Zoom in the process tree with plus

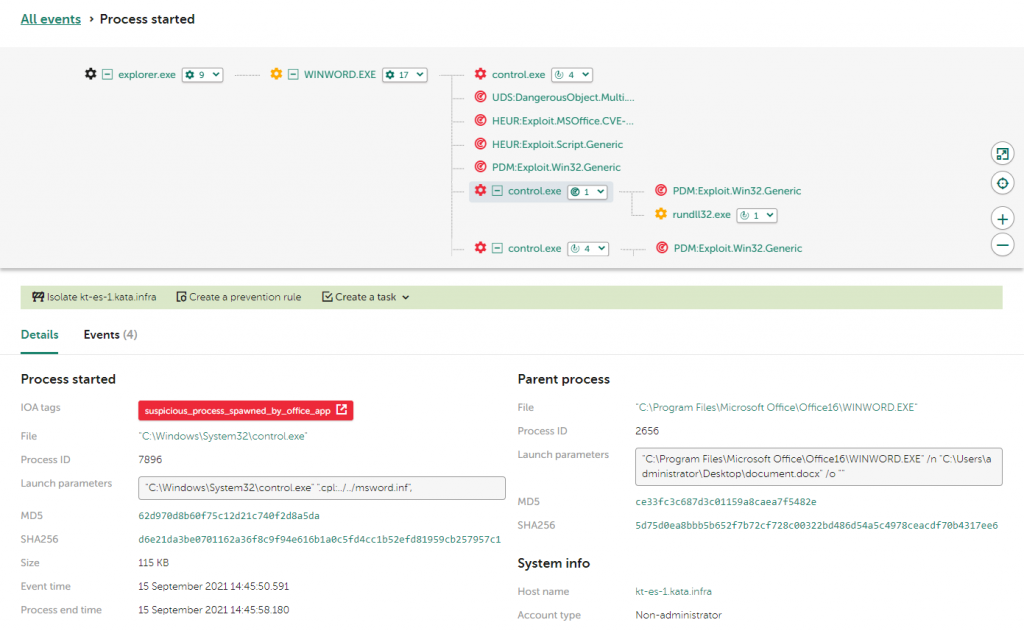1002,219
